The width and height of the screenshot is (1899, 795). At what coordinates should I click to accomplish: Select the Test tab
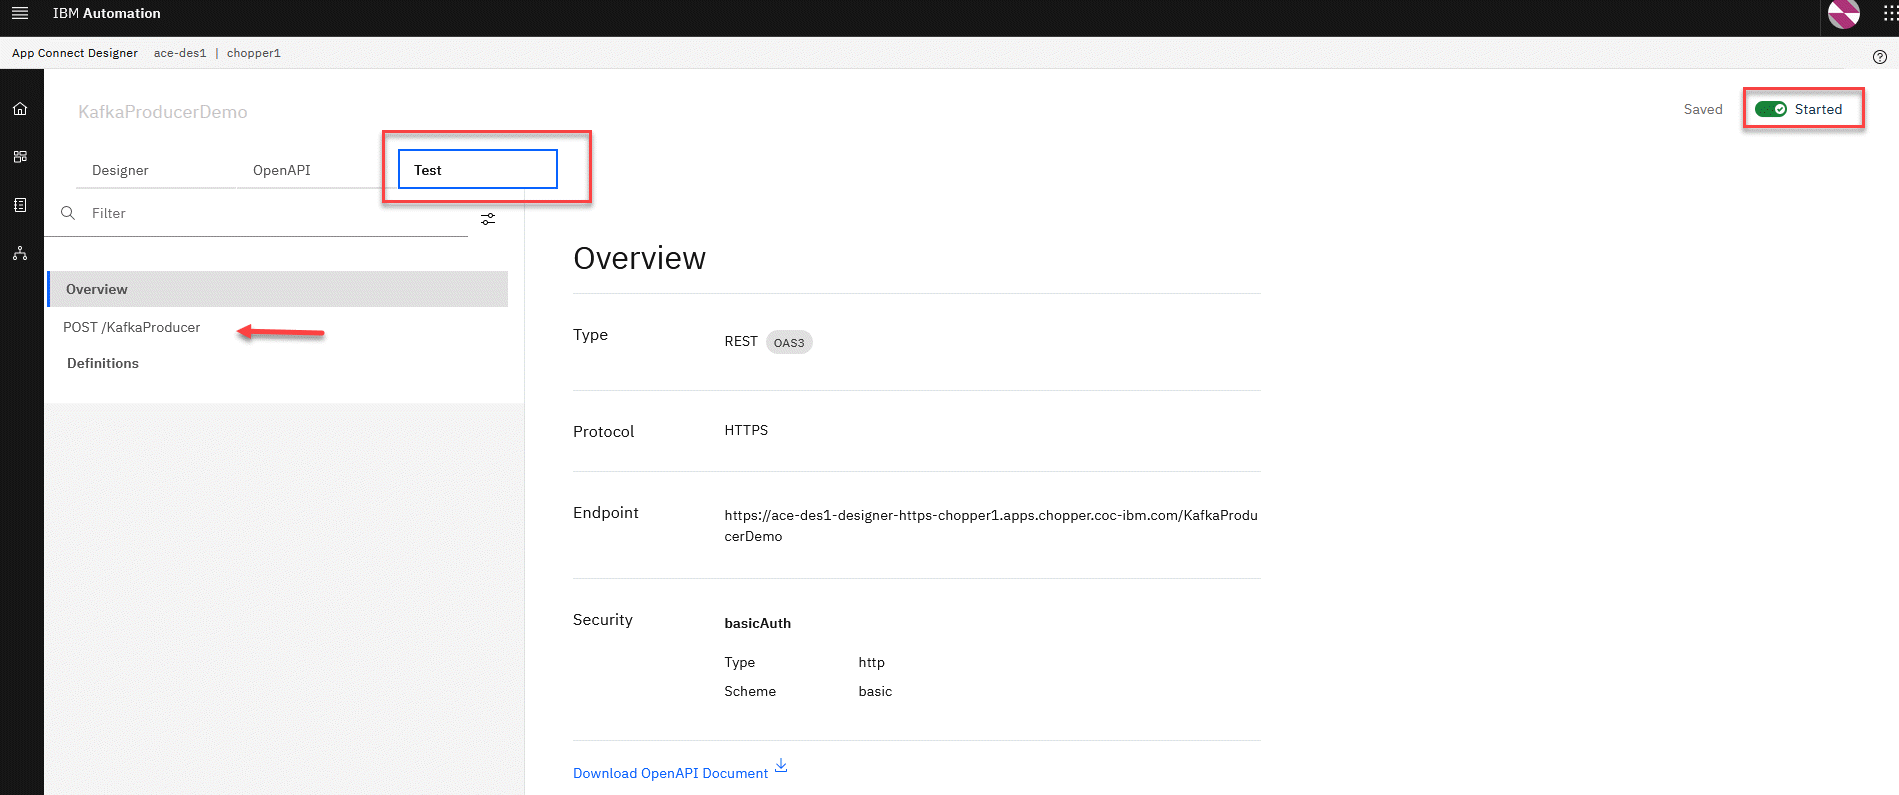(x=477, y=170)
